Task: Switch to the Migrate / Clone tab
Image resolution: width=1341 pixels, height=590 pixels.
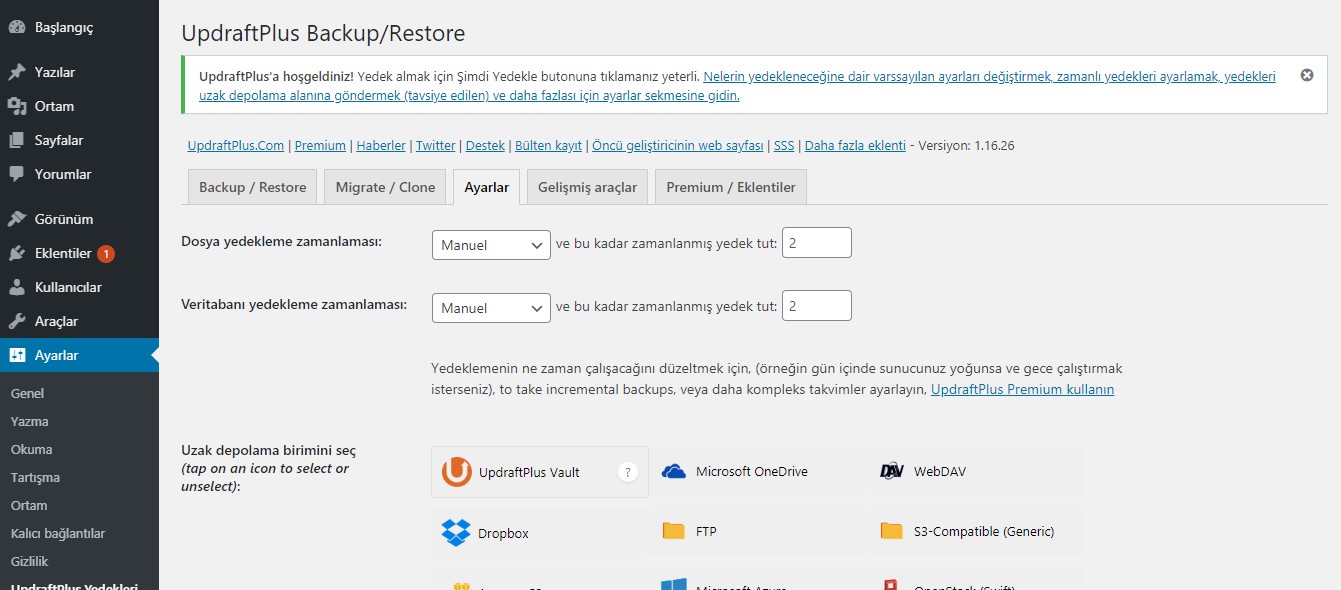Action: pos(385,187)
